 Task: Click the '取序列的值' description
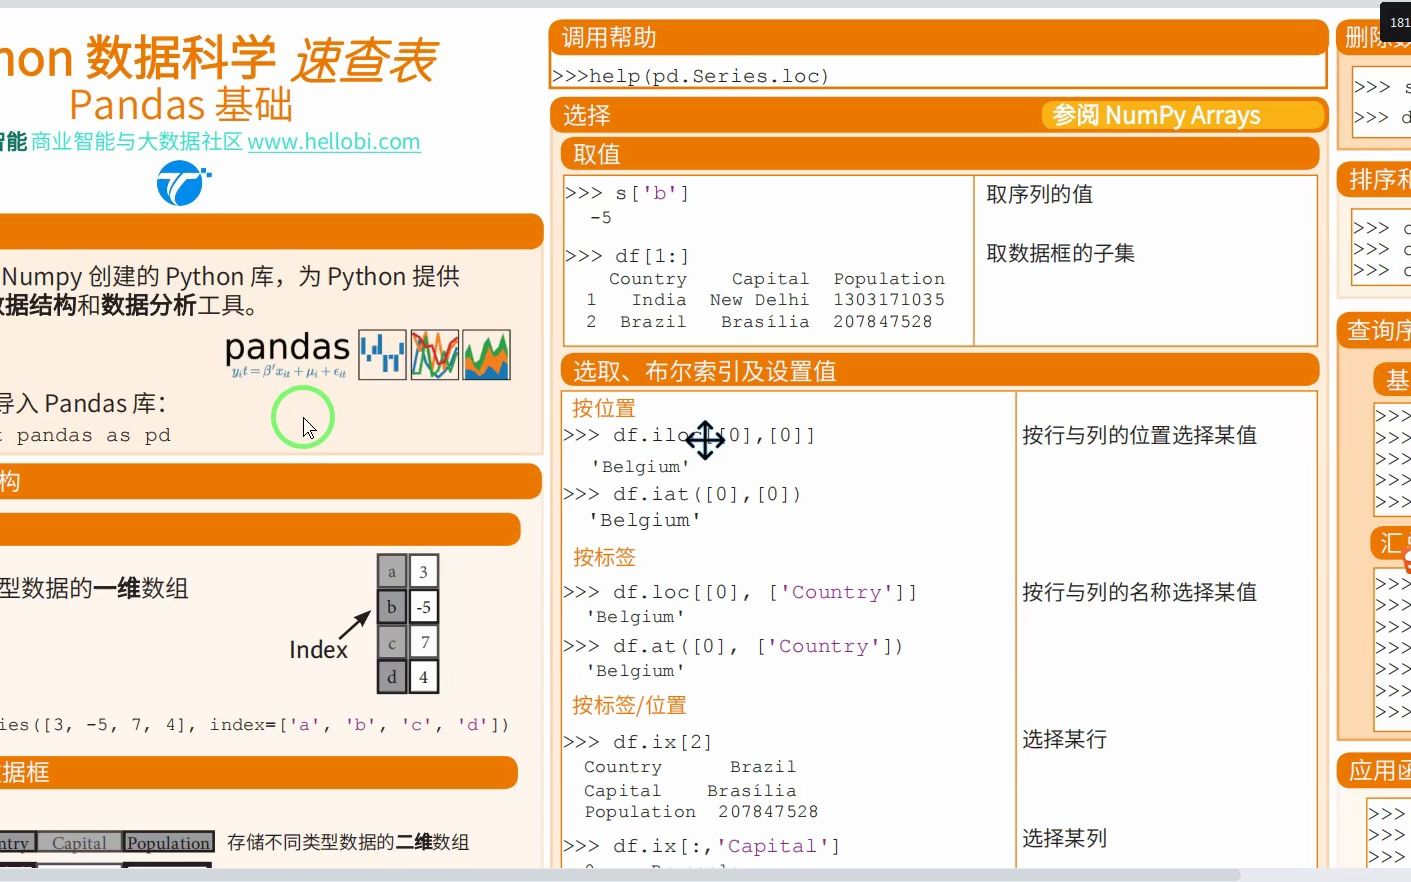(1039, 194)
